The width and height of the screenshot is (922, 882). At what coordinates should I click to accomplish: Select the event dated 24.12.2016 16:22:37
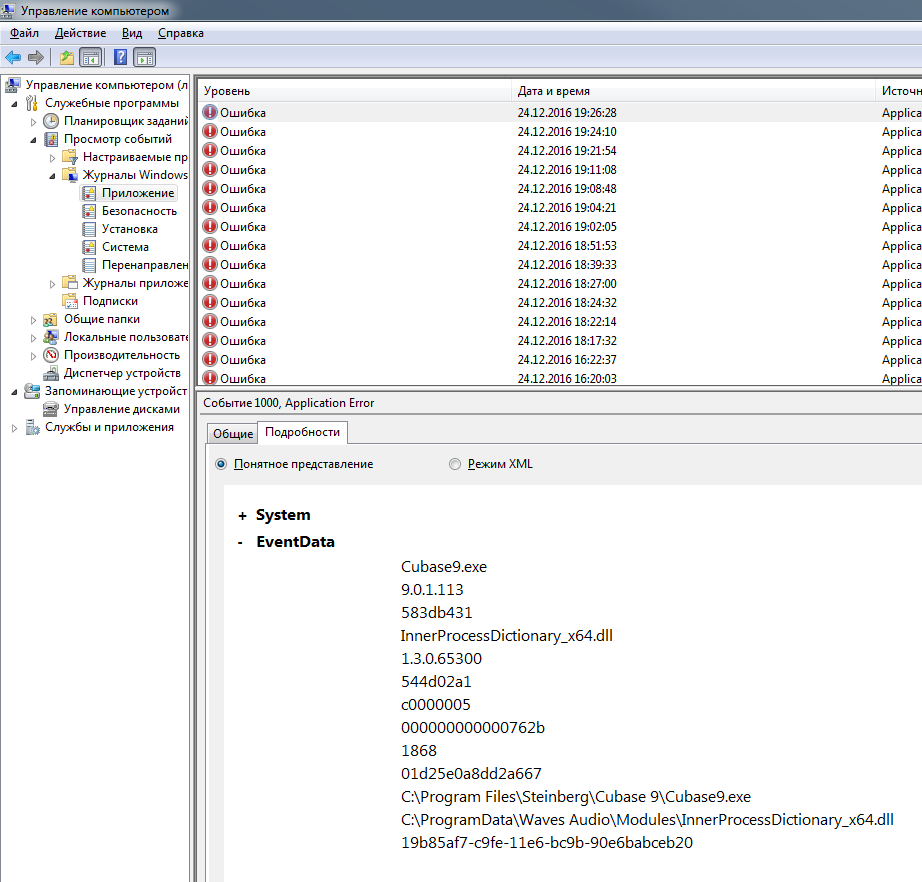[x=560, y=359]
